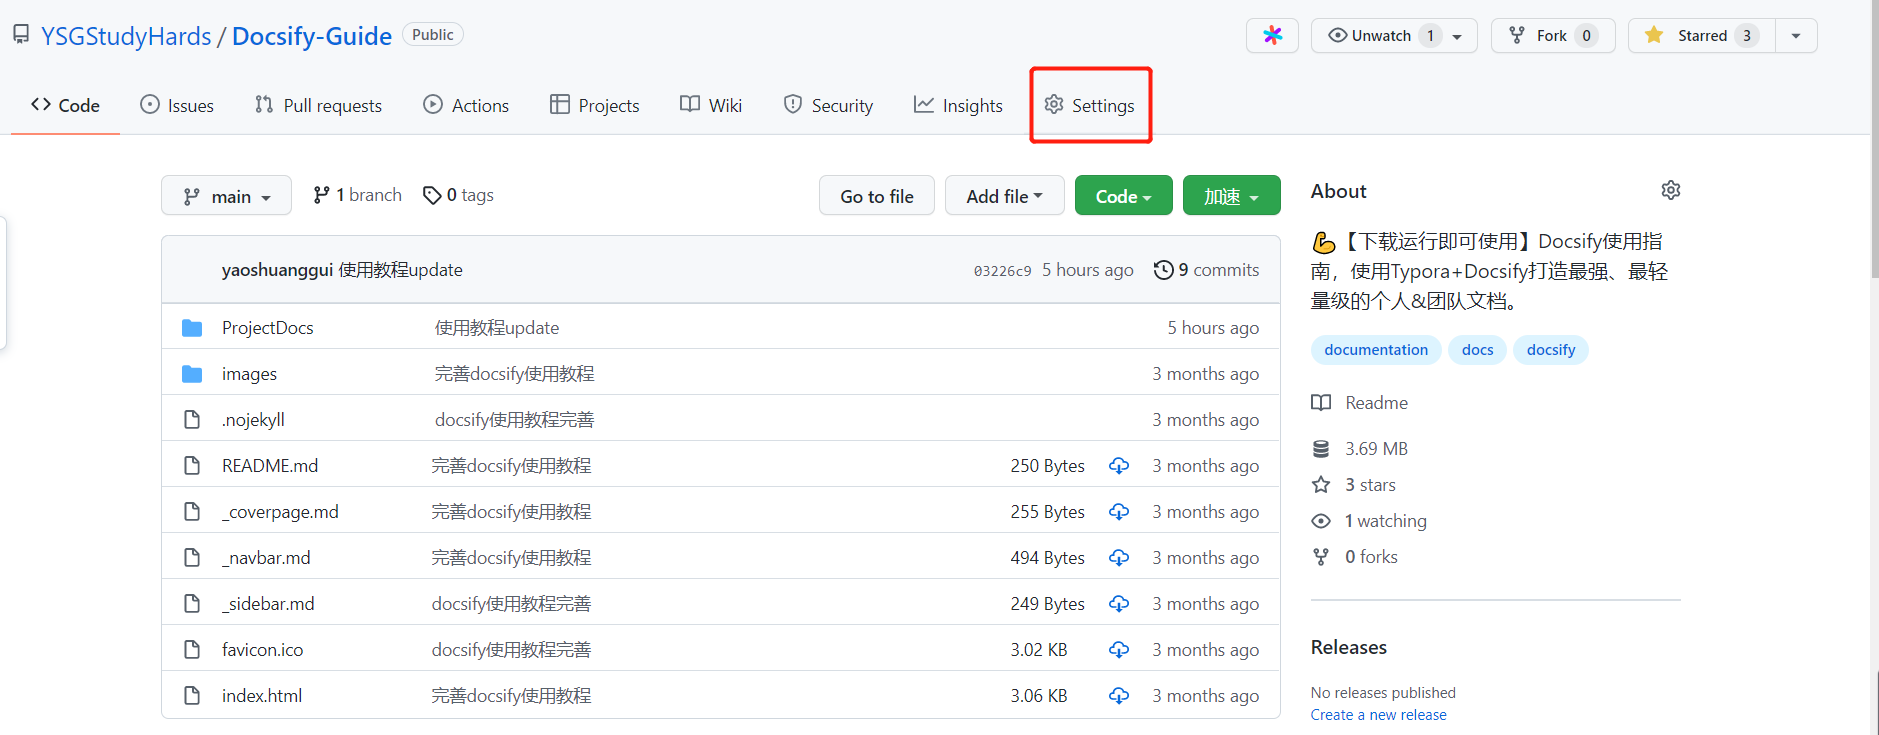Screen dimensions: 1879x735
Task: Open the 9 commits history link
Action: tap(1207, 270)
